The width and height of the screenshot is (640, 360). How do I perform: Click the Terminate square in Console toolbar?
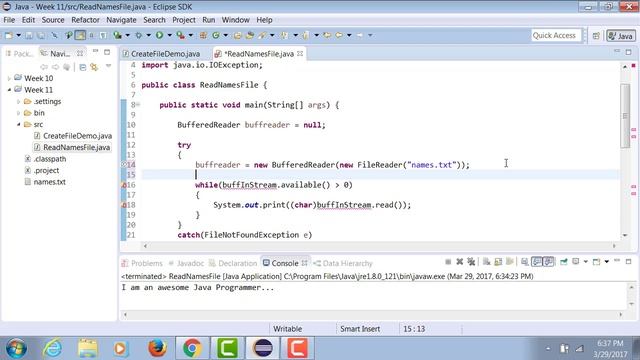click(x=448, y=262)
